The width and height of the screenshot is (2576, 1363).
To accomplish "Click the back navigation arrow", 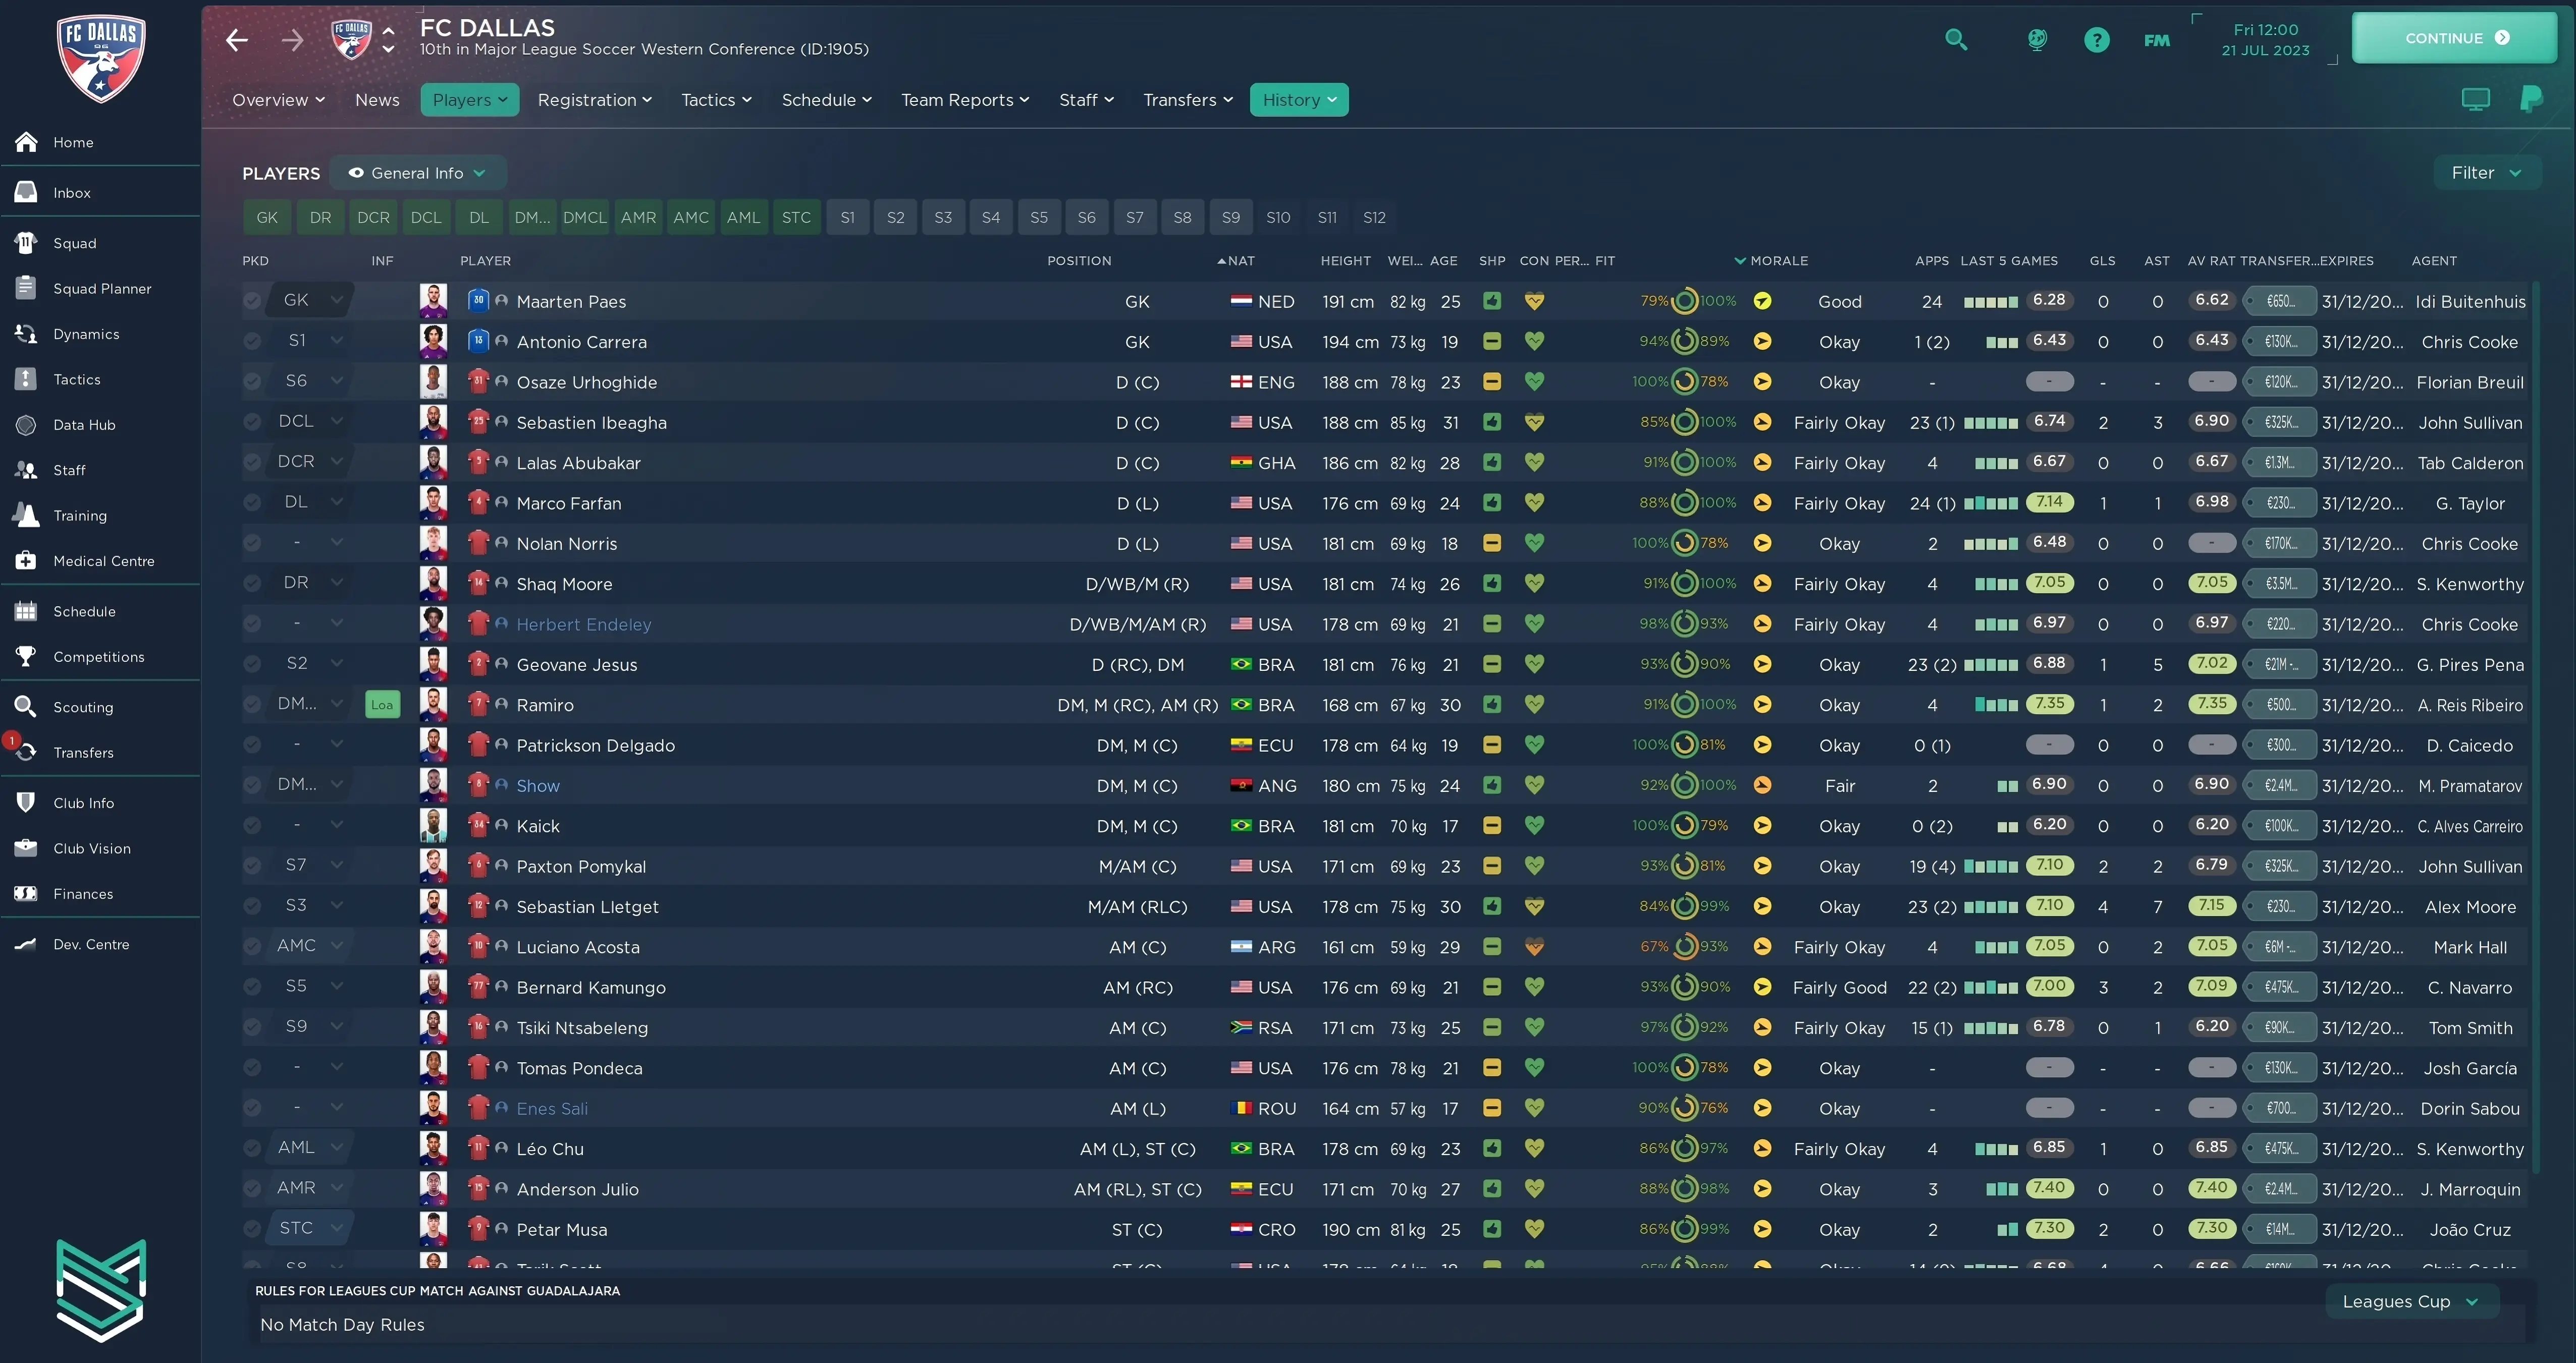I will (x=237, y=40).
